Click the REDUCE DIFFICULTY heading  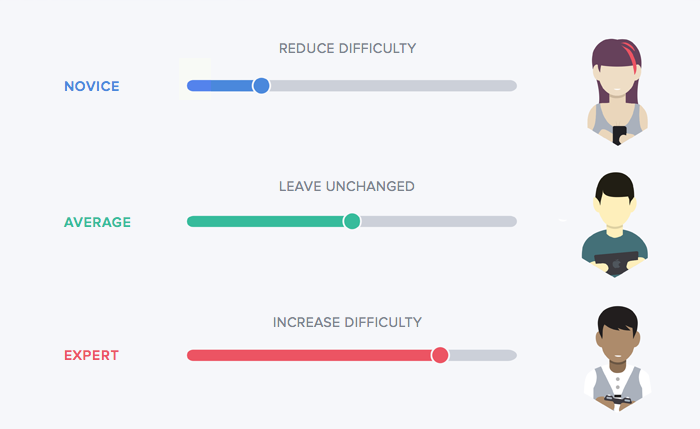tap(347, 48)
